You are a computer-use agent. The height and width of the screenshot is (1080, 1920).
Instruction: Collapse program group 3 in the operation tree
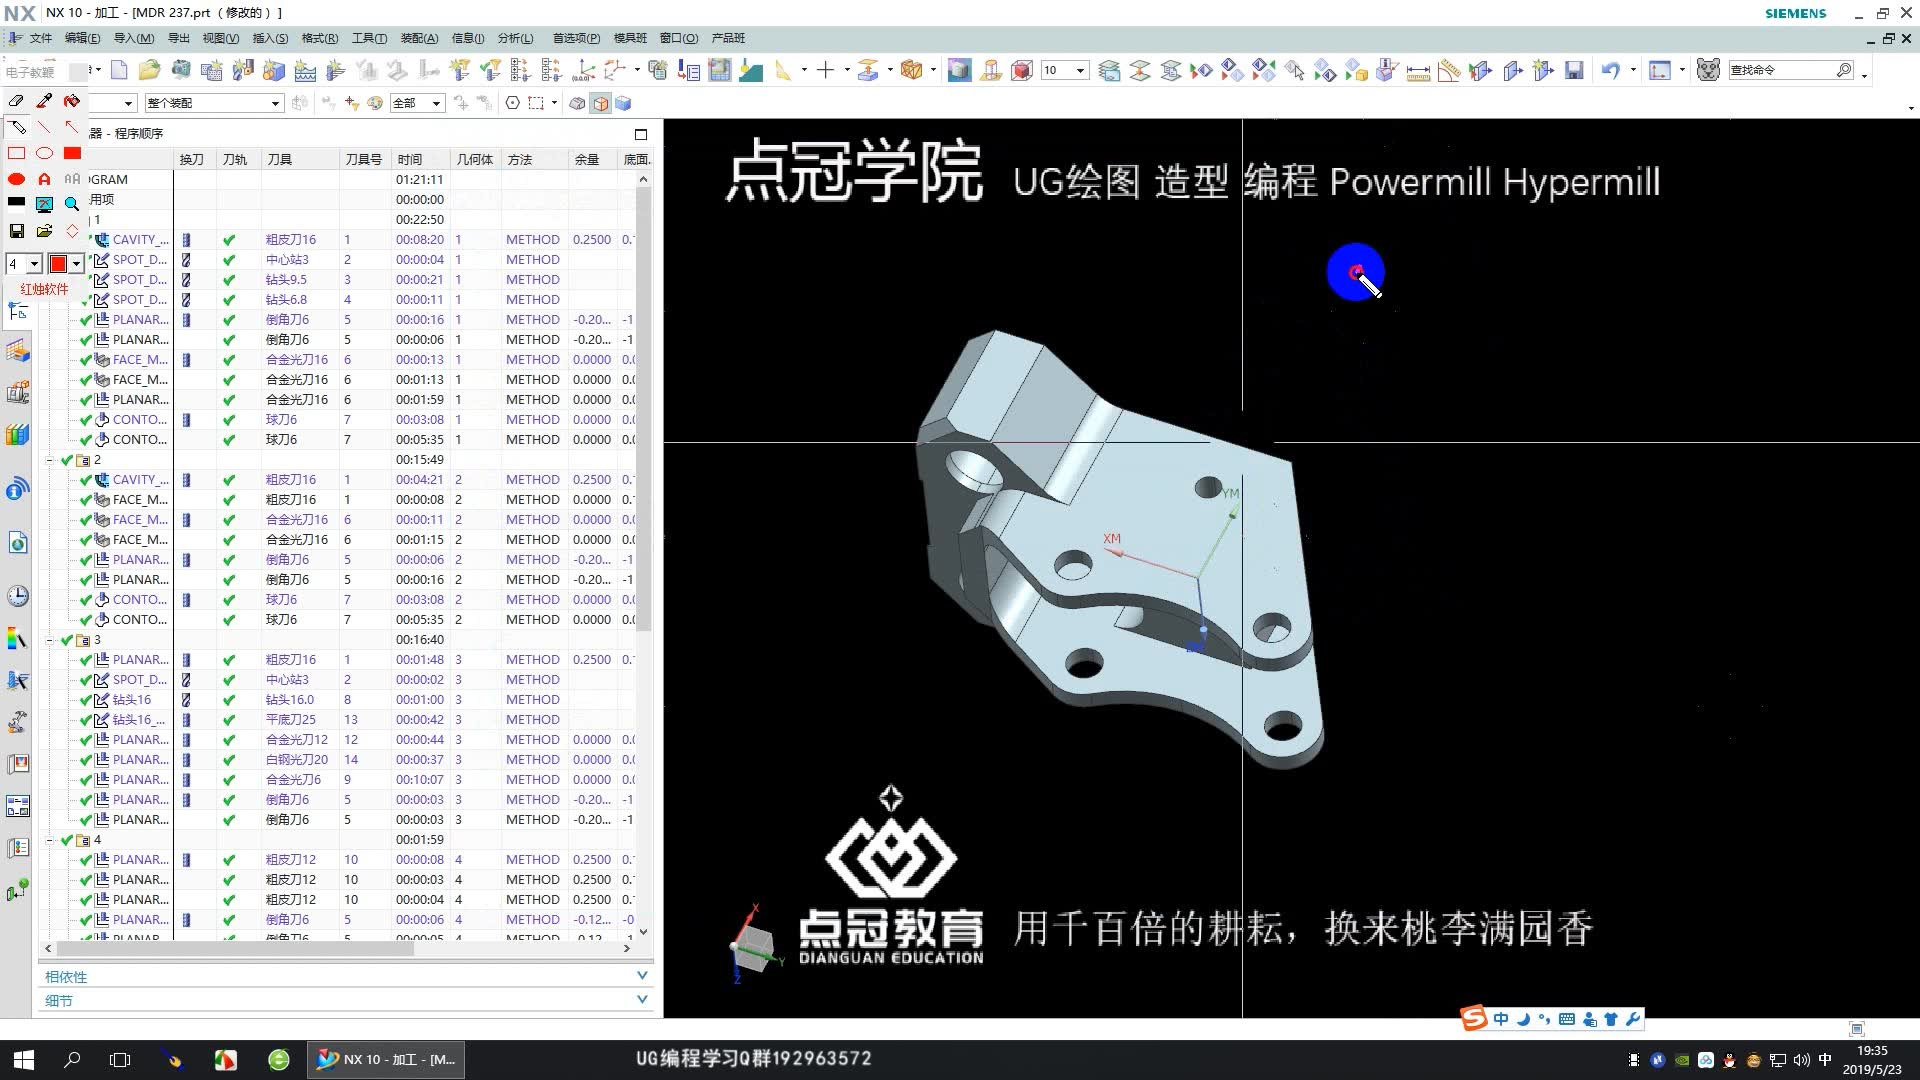(x=51, y=640)
